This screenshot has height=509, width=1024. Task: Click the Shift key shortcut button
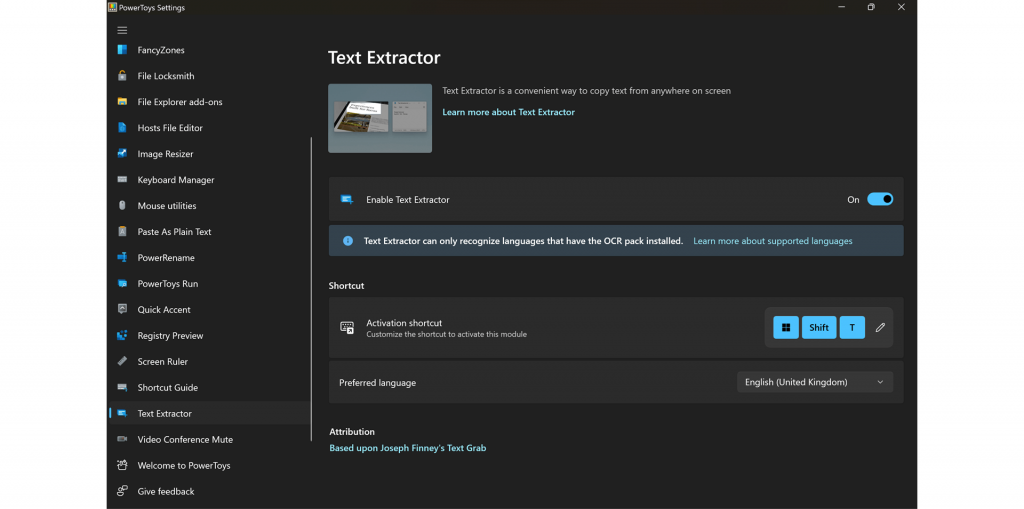click(819, 327)
